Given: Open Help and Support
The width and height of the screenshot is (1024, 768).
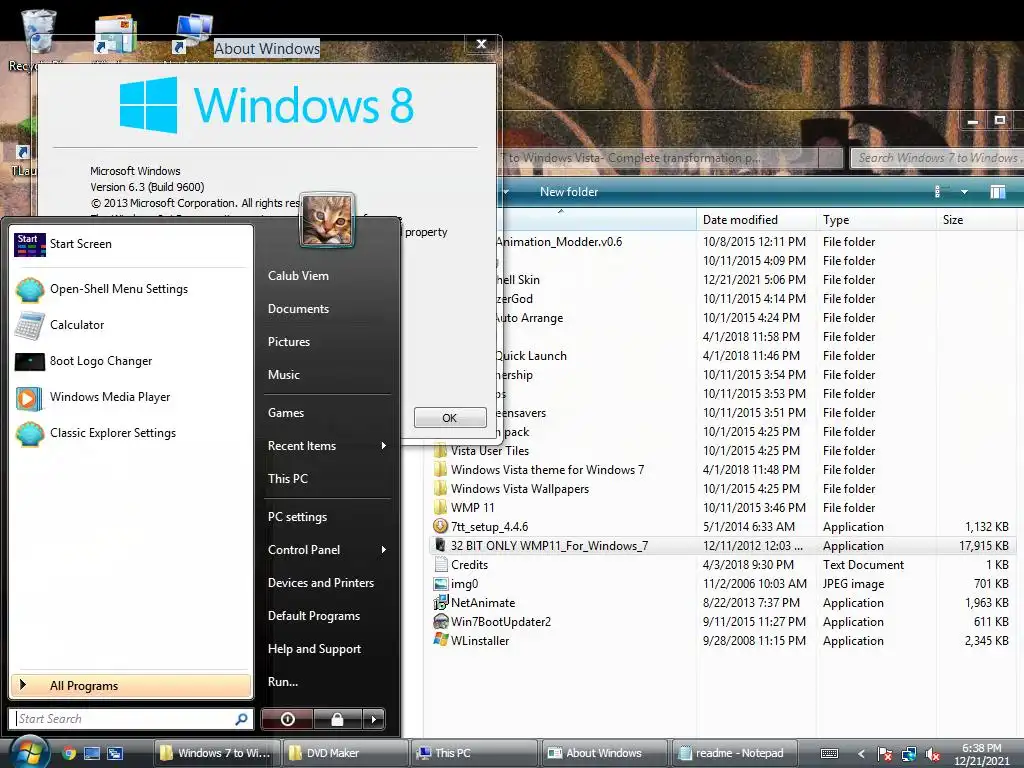Looking at the screenshot, I should pos(314,648).
